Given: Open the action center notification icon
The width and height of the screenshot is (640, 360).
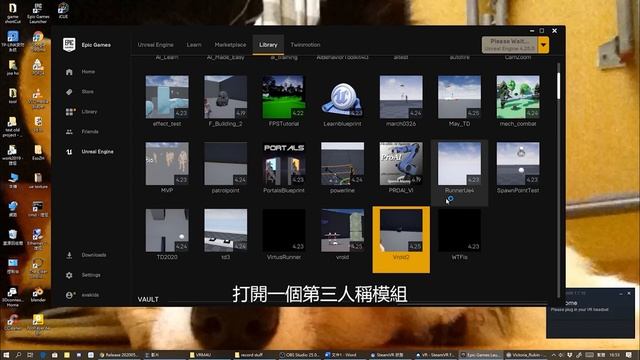Looking at the screenshot, I should pos(629,355).
